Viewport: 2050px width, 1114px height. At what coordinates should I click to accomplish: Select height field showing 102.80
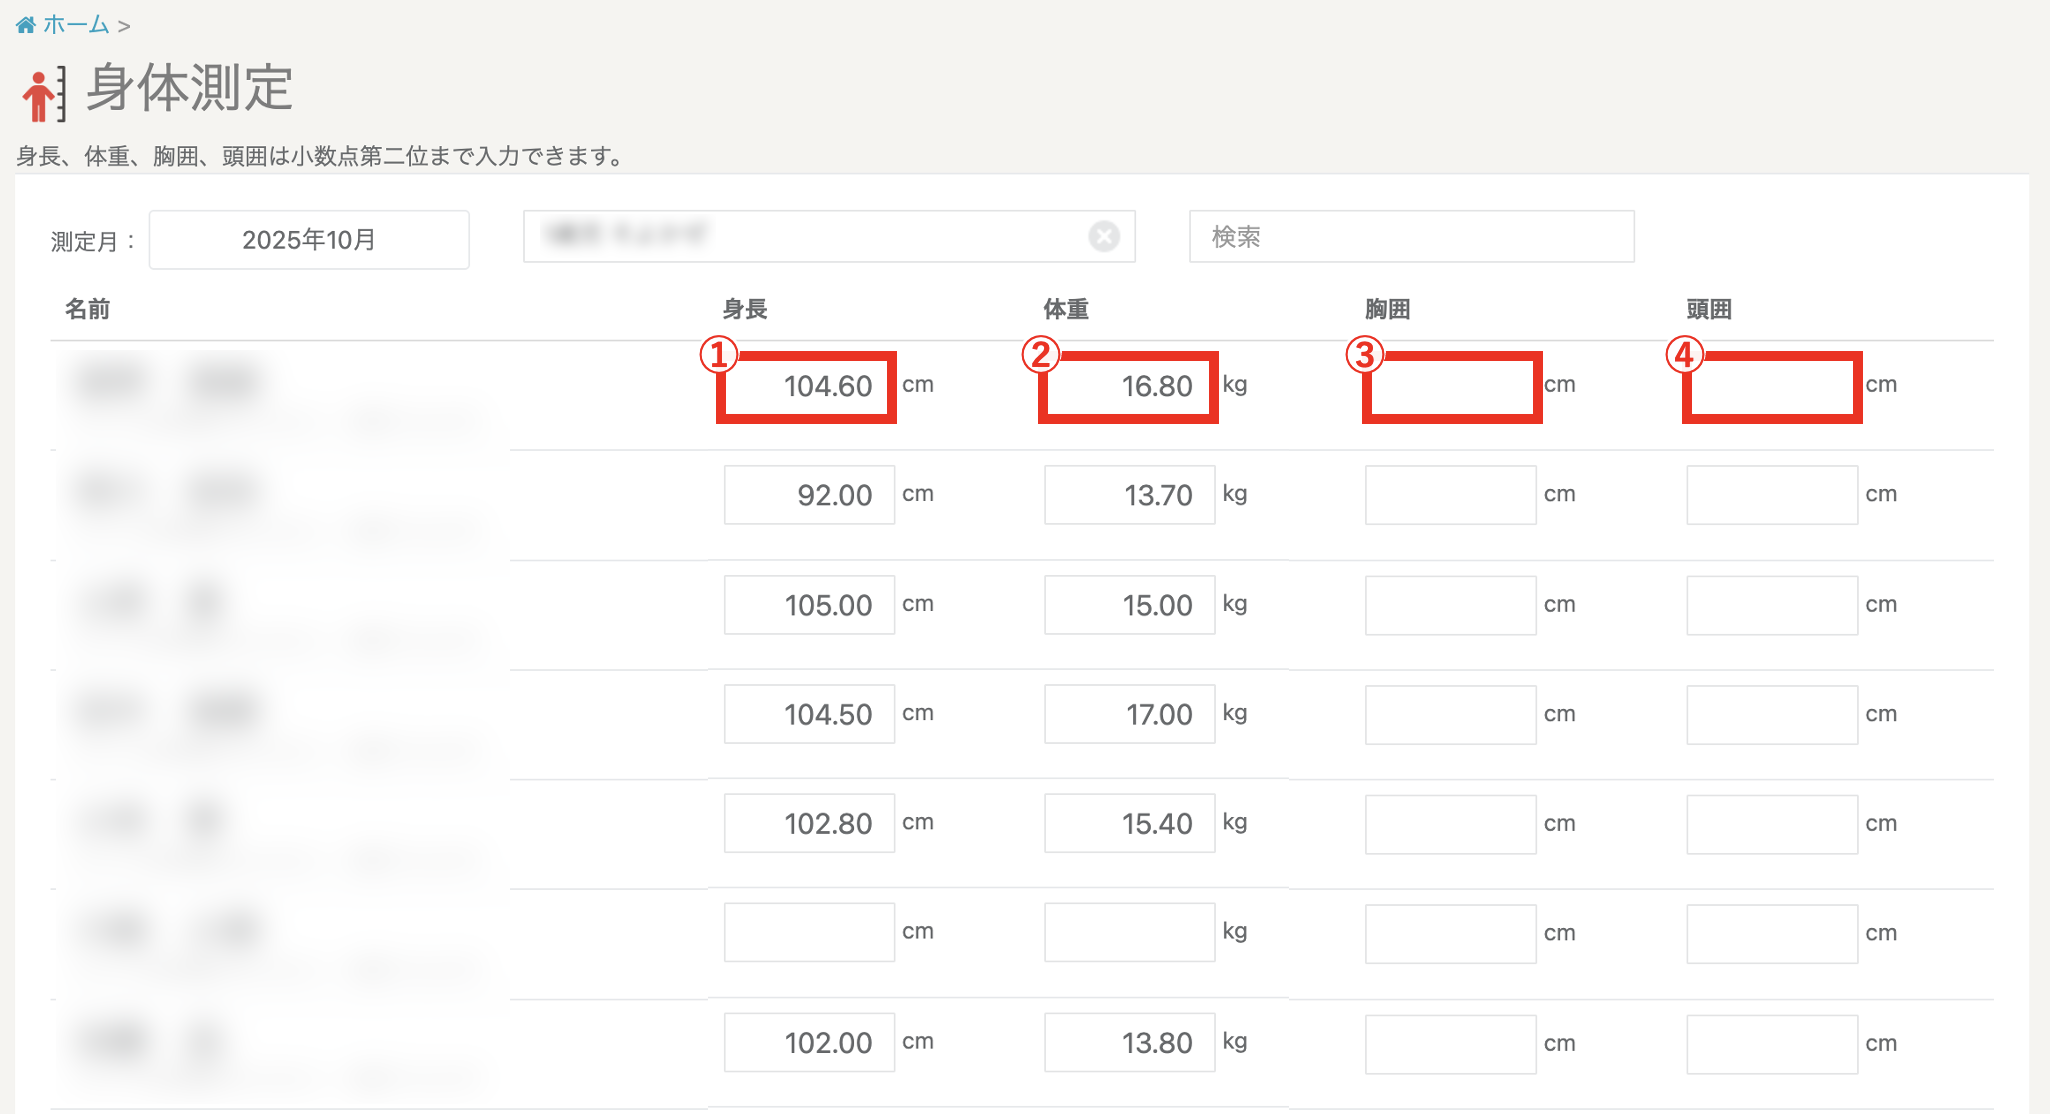pyautogui.click(x=809, y=823)
